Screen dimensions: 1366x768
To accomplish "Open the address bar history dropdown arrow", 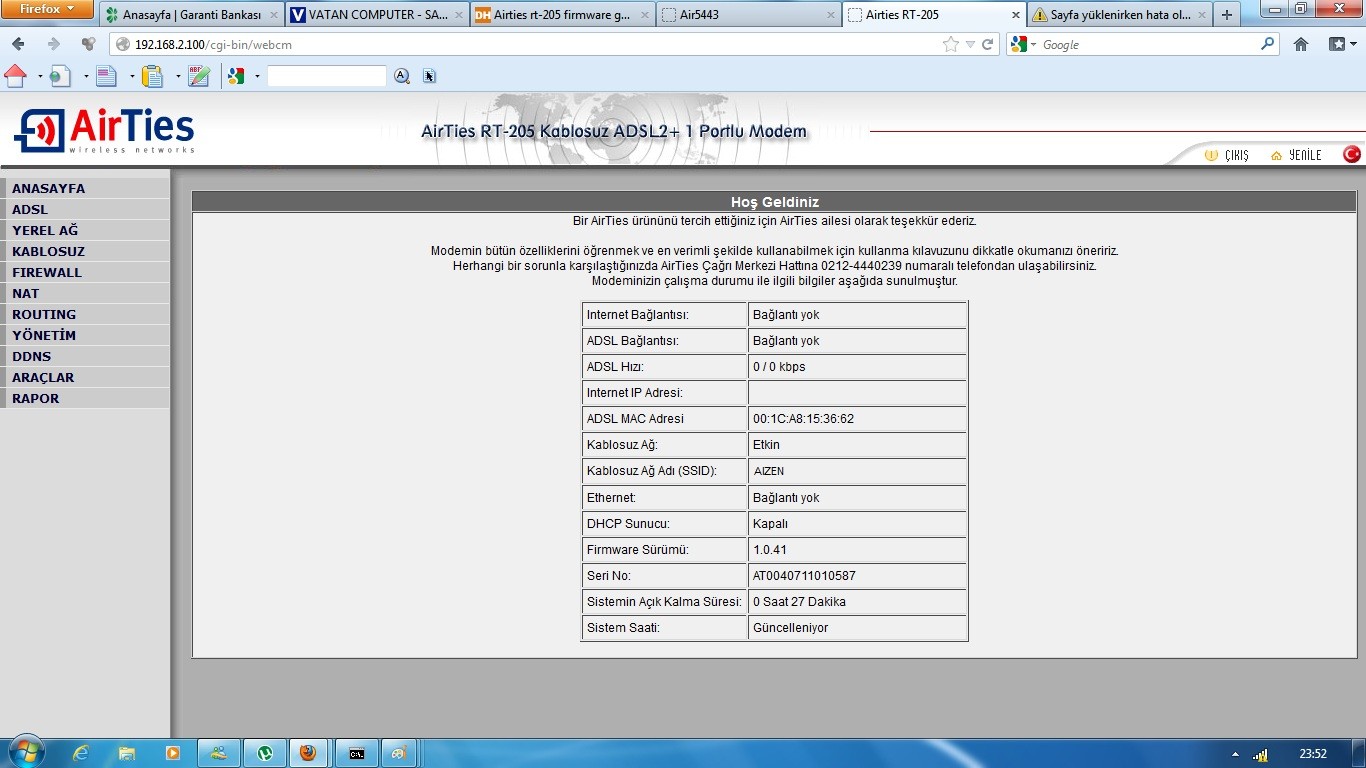I will (x=970, y=44).
